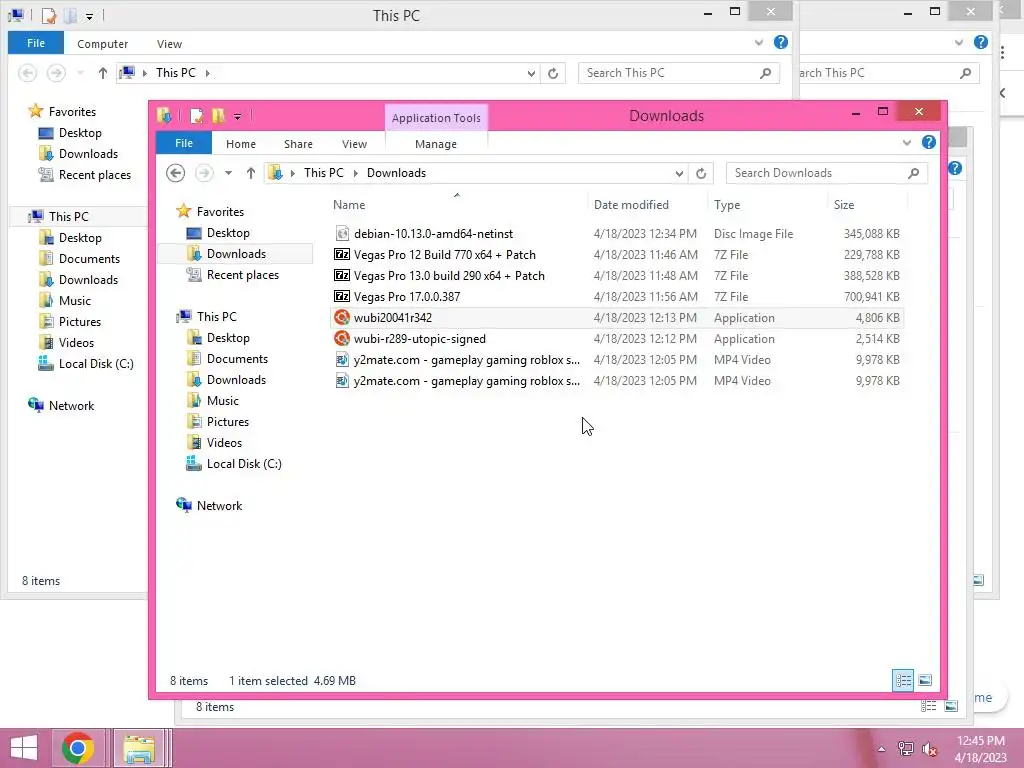1024x768 pixels.
Task: Open the Computer tab in This PC window
Action: [x=103, y=44]
